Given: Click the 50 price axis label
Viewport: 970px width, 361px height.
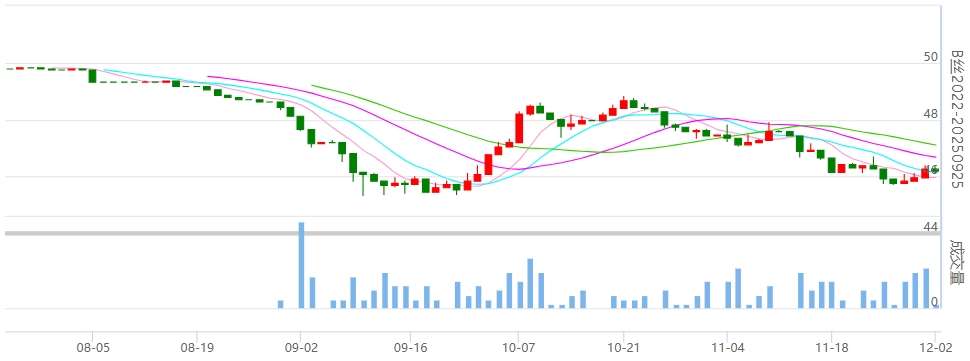Looking at the screenshot, I should coord(930,57).
